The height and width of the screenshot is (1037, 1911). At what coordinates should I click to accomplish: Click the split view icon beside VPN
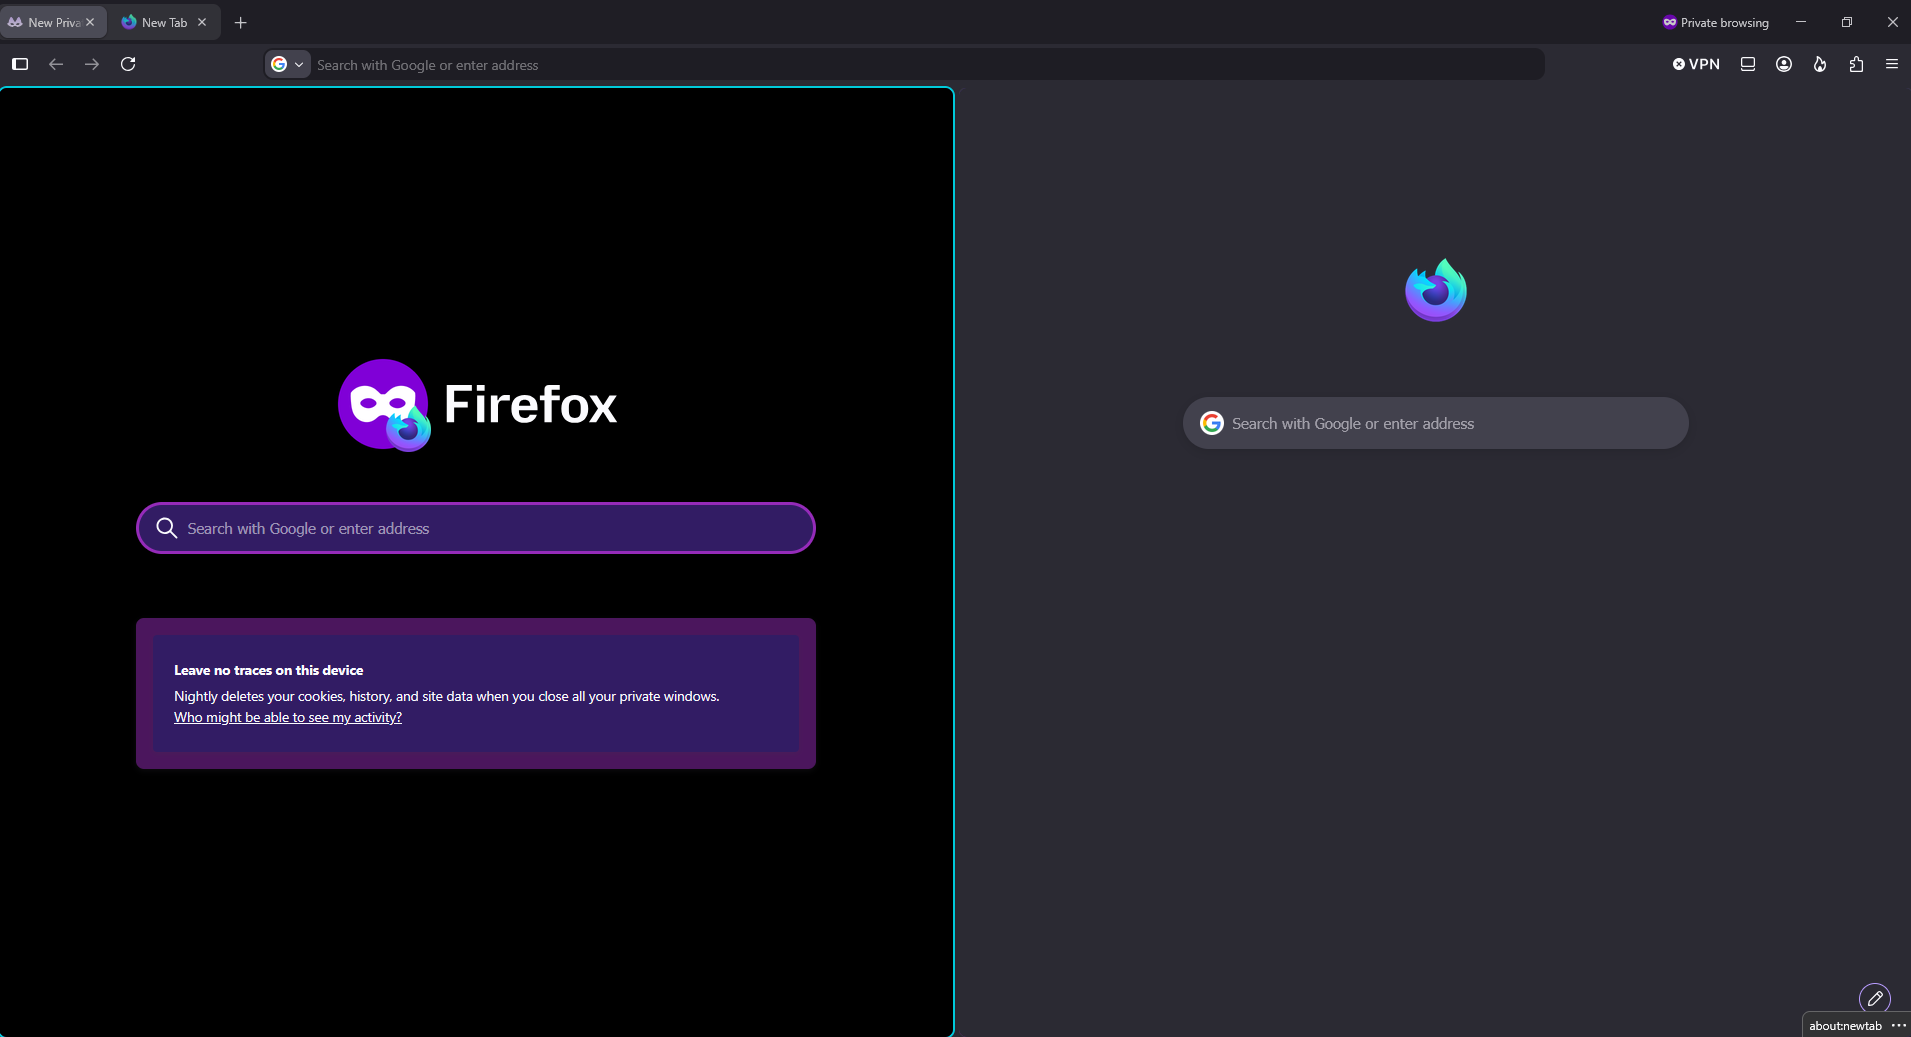coord(1748,64)
